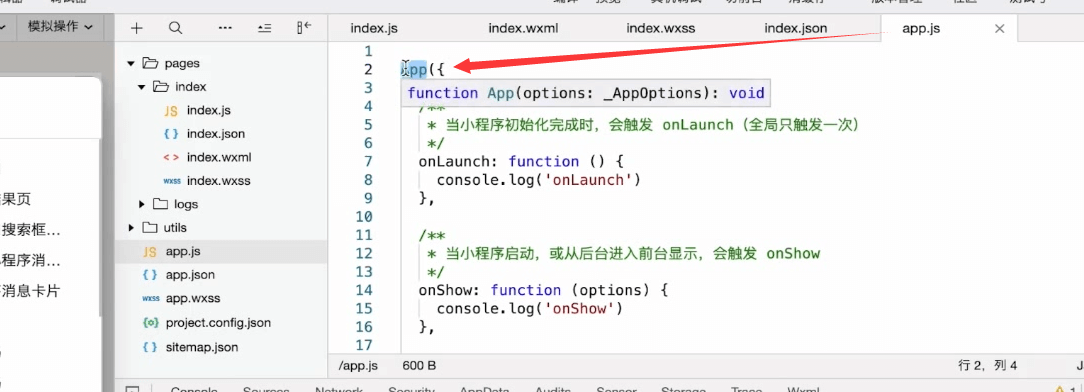Switch to the index.wxss editor tab
The height and width of the screenshot is (392, 1084).
(660, 29)
